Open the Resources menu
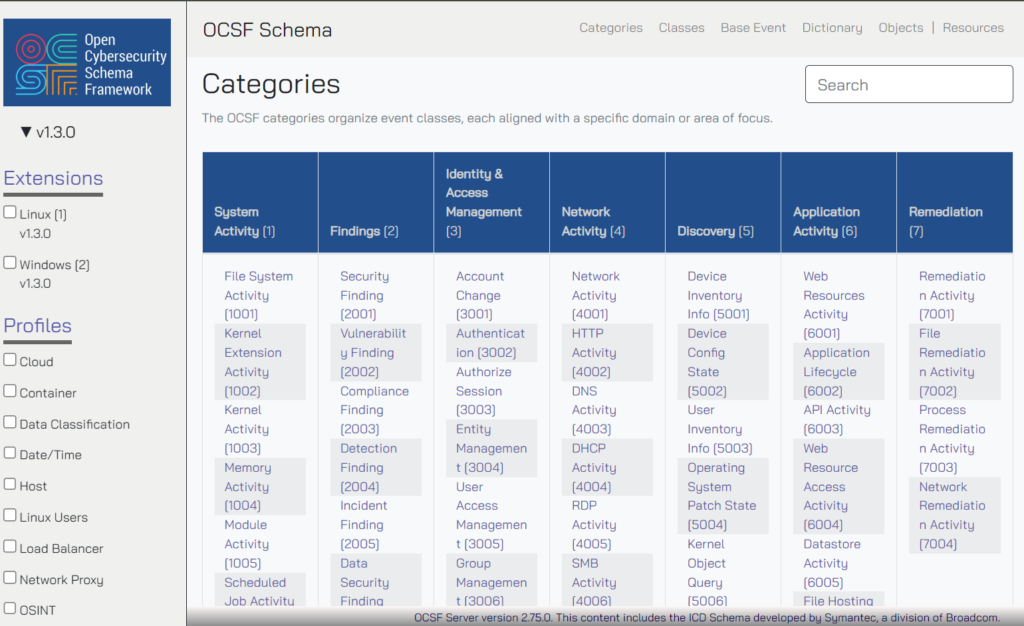The image size is (1024, 626). (973, 28)
